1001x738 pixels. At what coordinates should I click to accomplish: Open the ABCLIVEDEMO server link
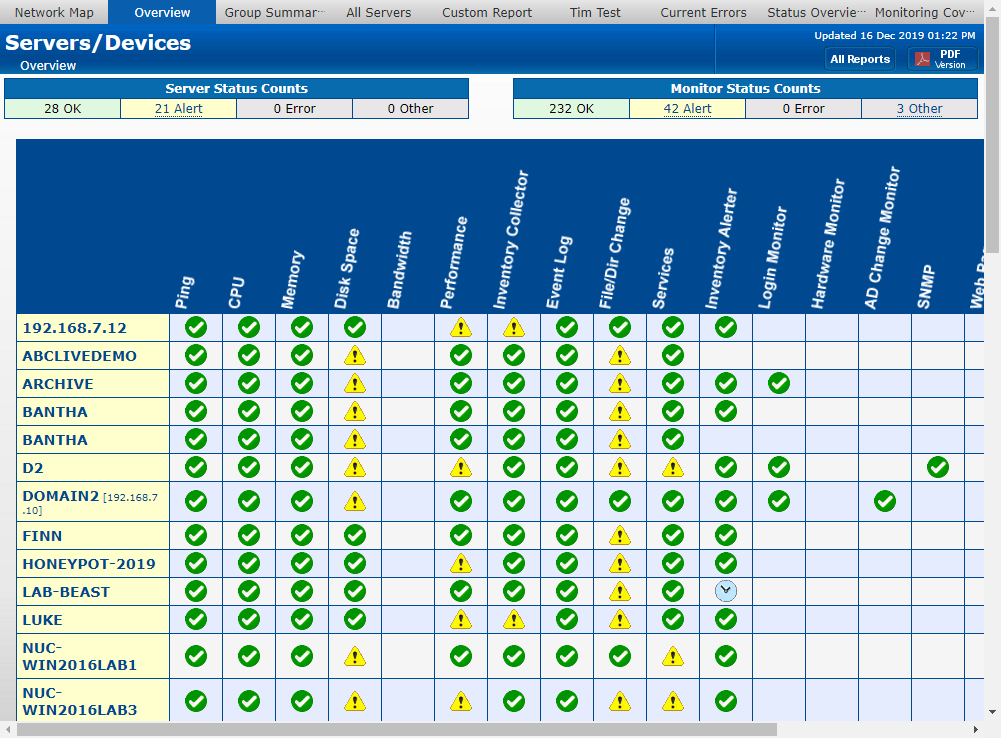pos(80,356)
